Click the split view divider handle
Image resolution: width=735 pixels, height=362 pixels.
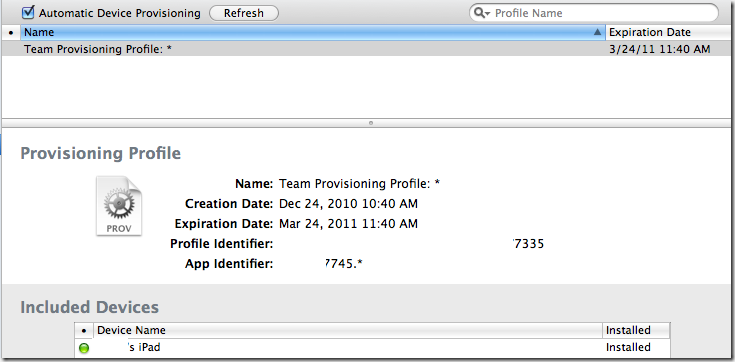tap(371, 123)
